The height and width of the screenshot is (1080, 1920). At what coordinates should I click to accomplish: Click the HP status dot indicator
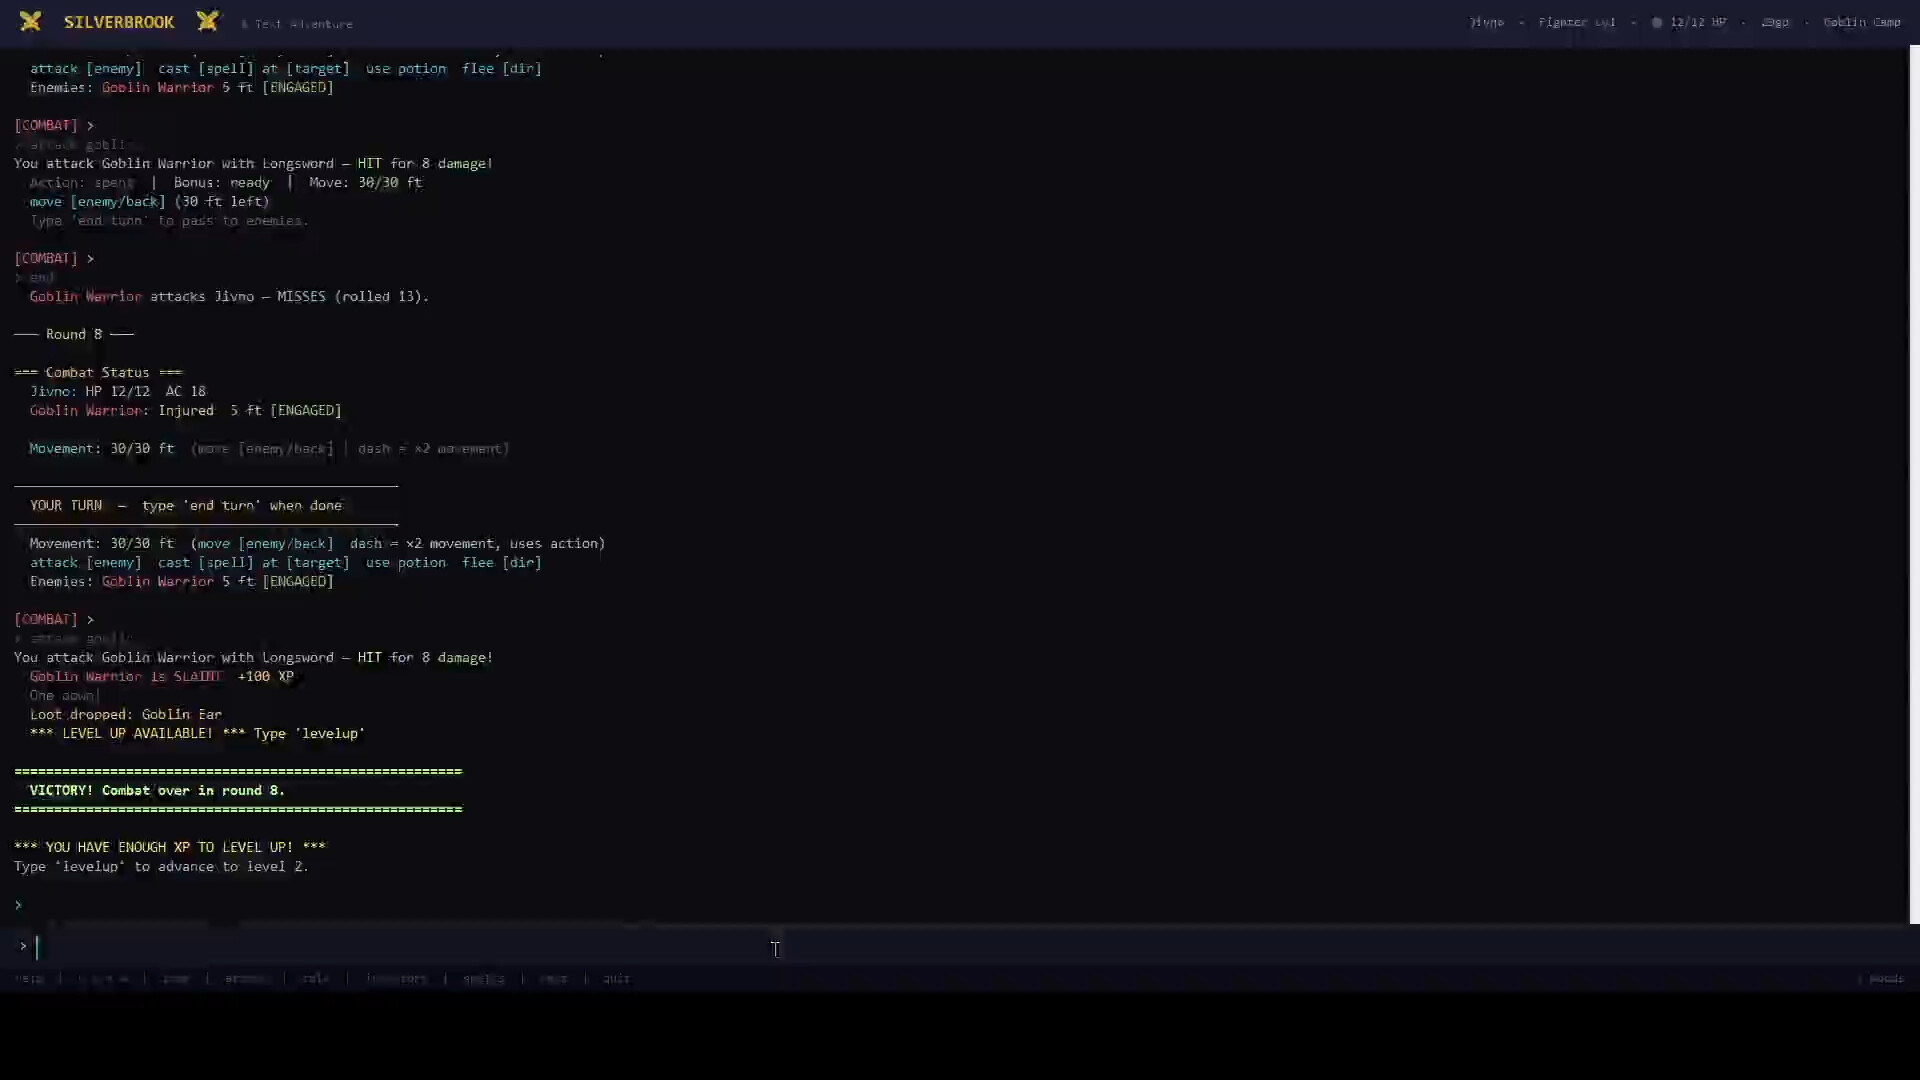click(x=1656, y=22)
